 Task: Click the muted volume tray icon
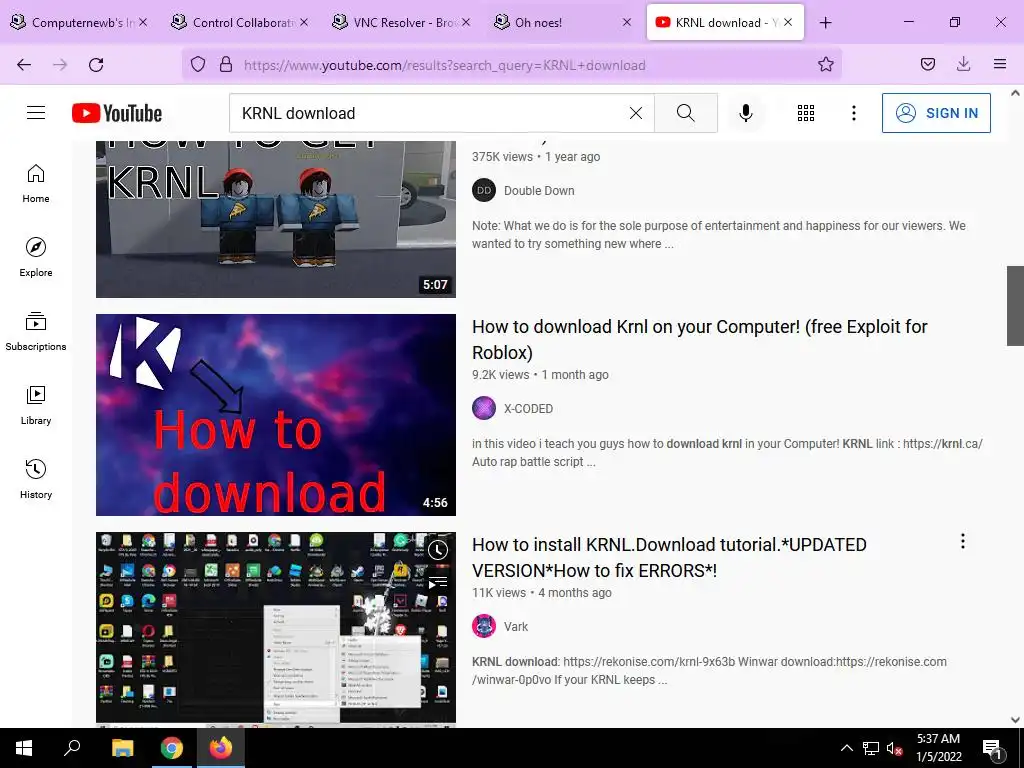[894, 748]
